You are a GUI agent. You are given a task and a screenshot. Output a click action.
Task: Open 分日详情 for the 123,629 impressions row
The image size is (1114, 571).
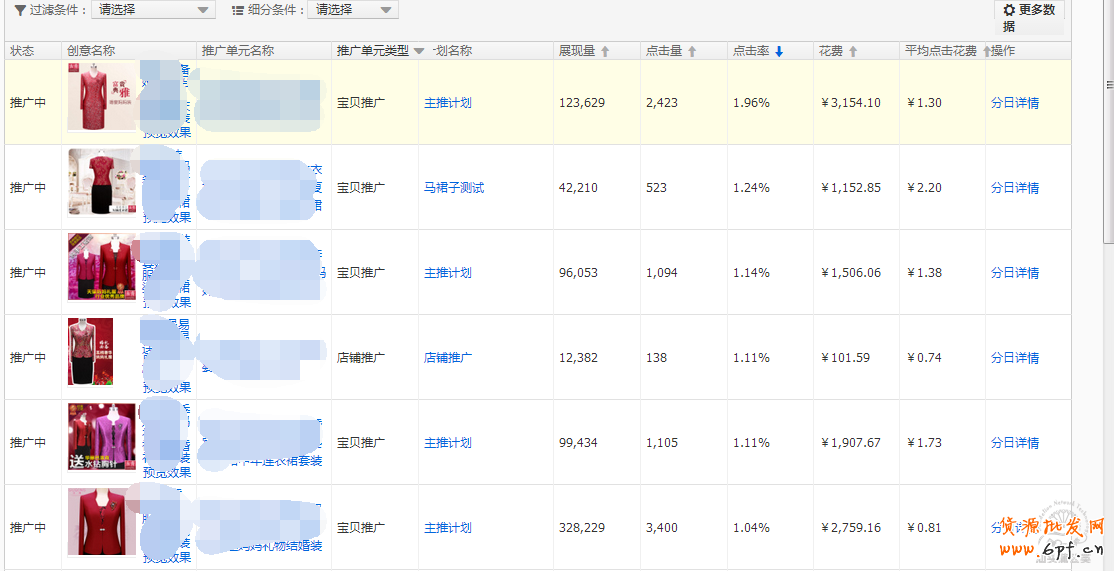pyautogui.click(x=1015, y=103)
